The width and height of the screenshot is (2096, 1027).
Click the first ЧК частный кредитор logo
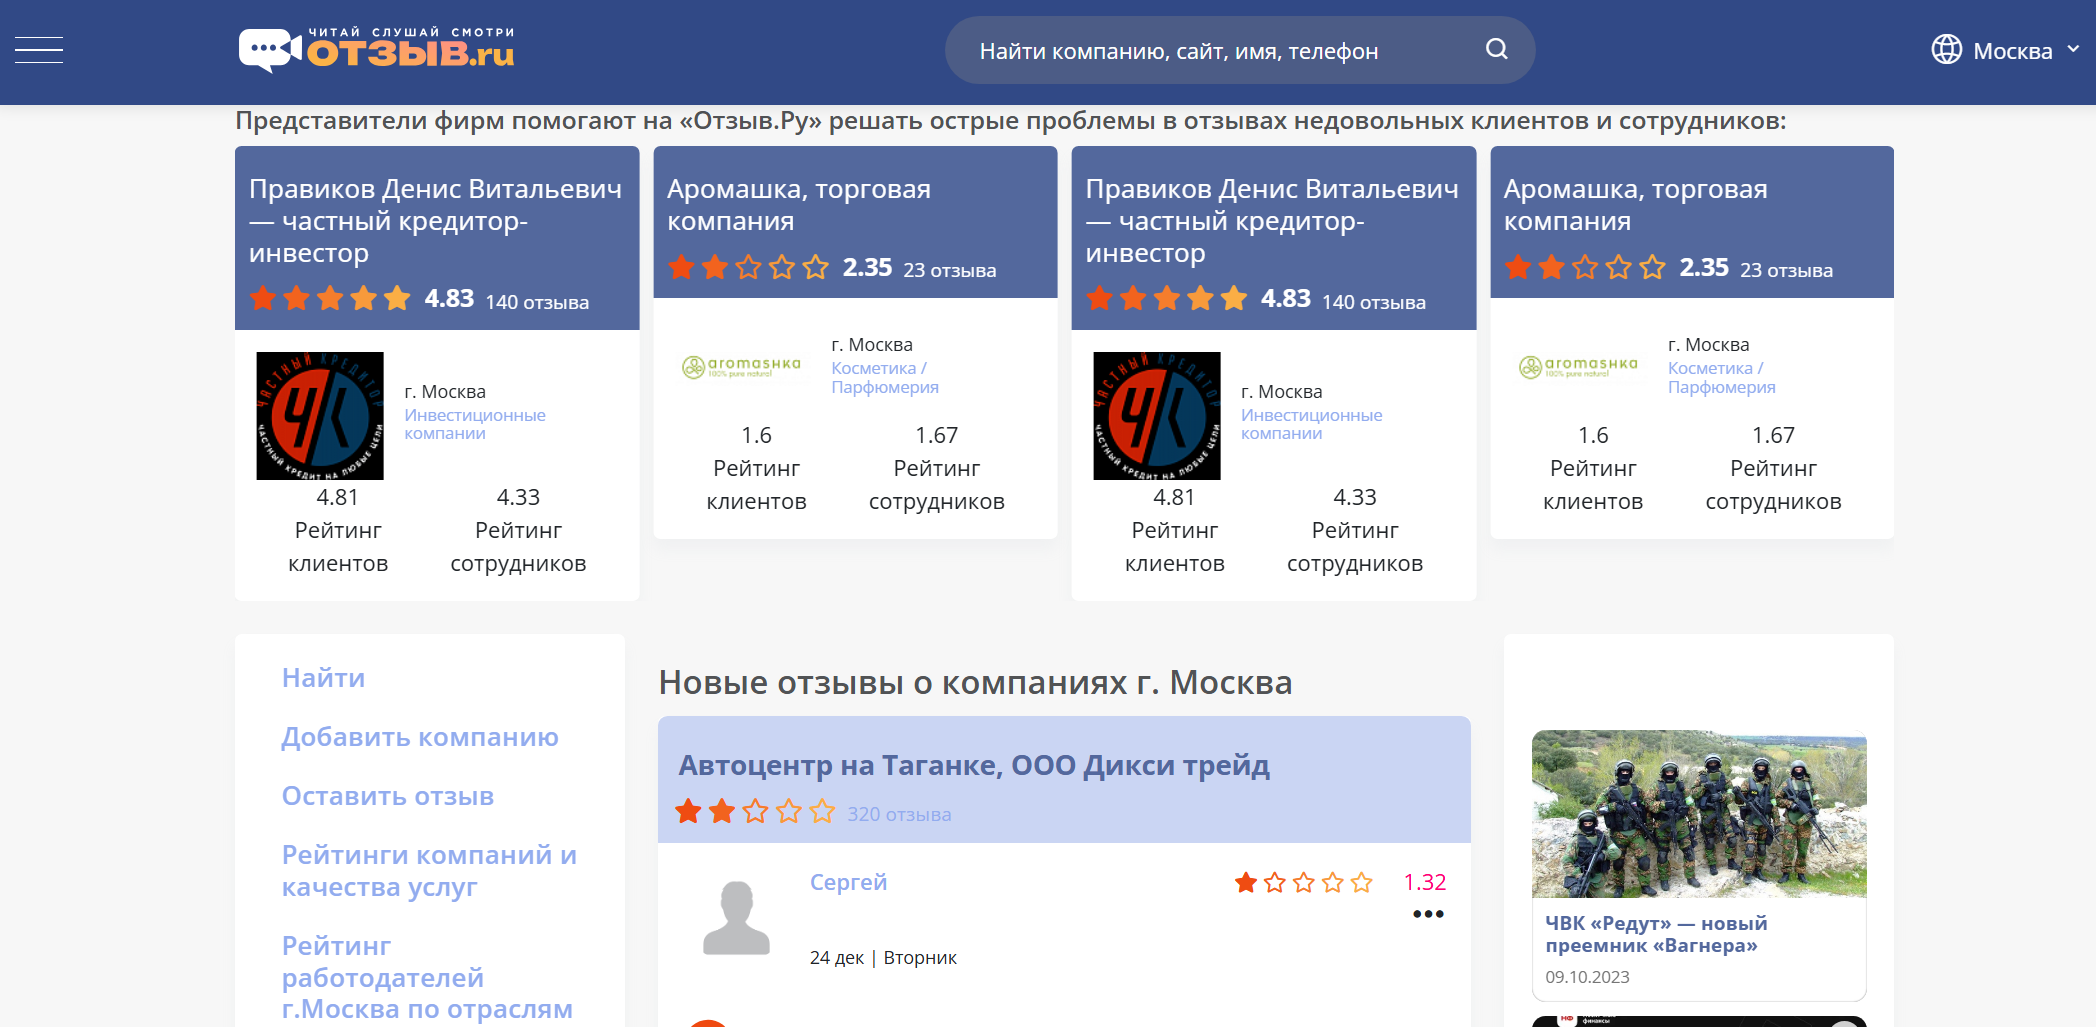(320, 415)
